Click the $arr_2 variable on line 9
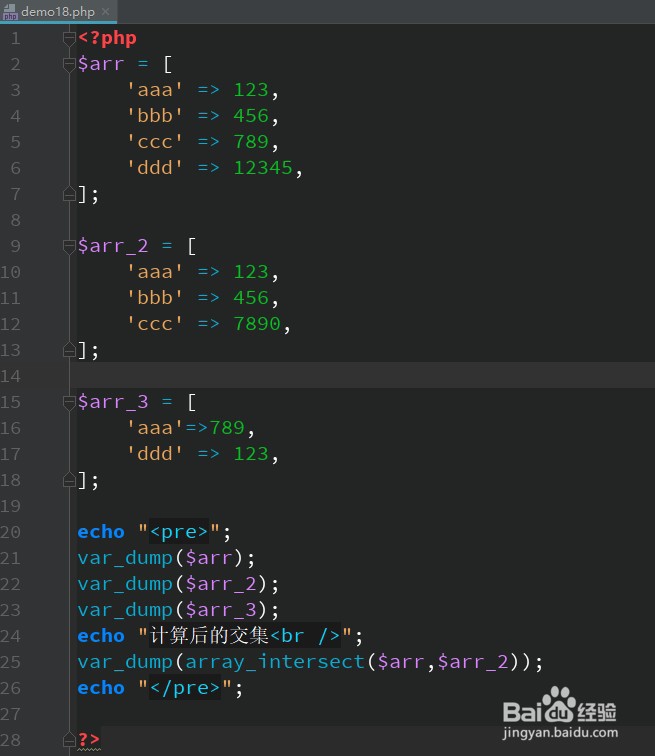Screen dimensions: 655x756 [113, 246]
